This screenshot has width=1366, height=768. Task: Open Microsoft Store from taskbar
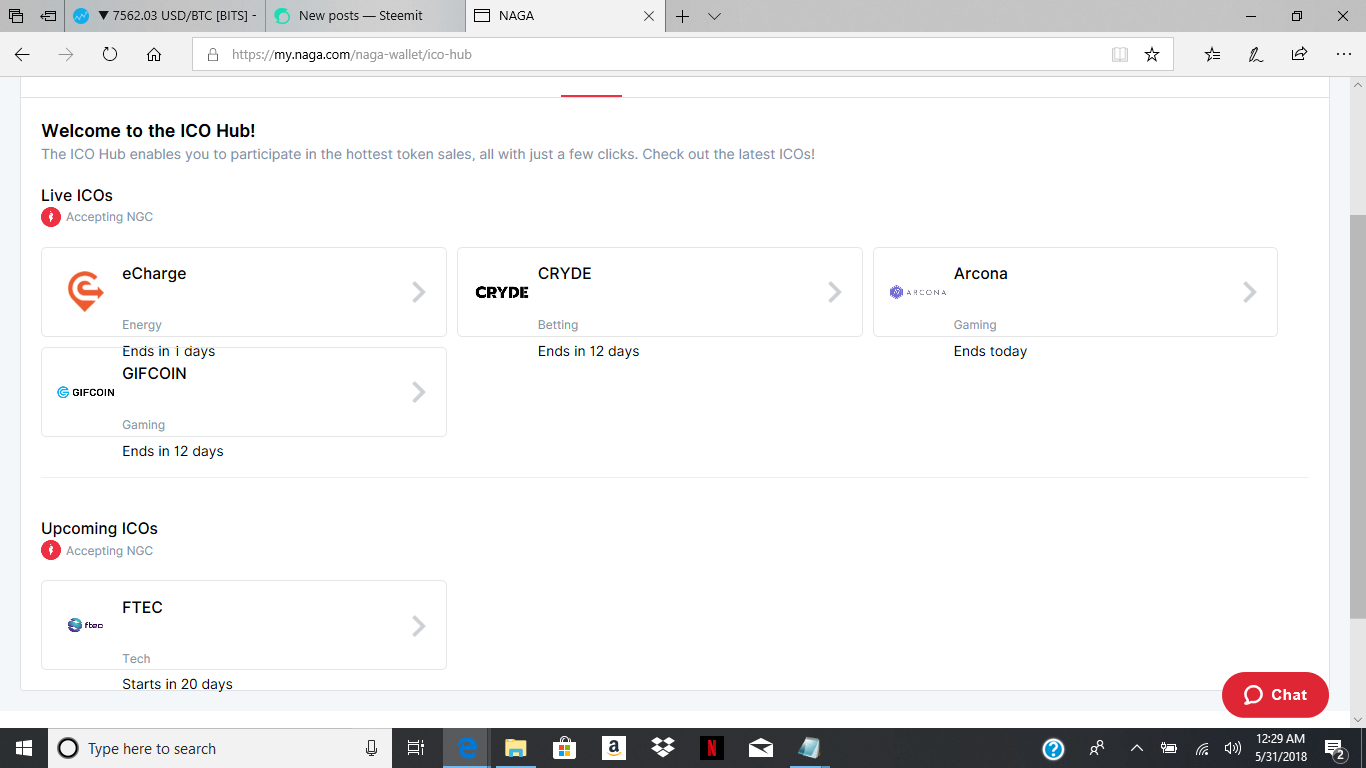[x=564, y=748]
